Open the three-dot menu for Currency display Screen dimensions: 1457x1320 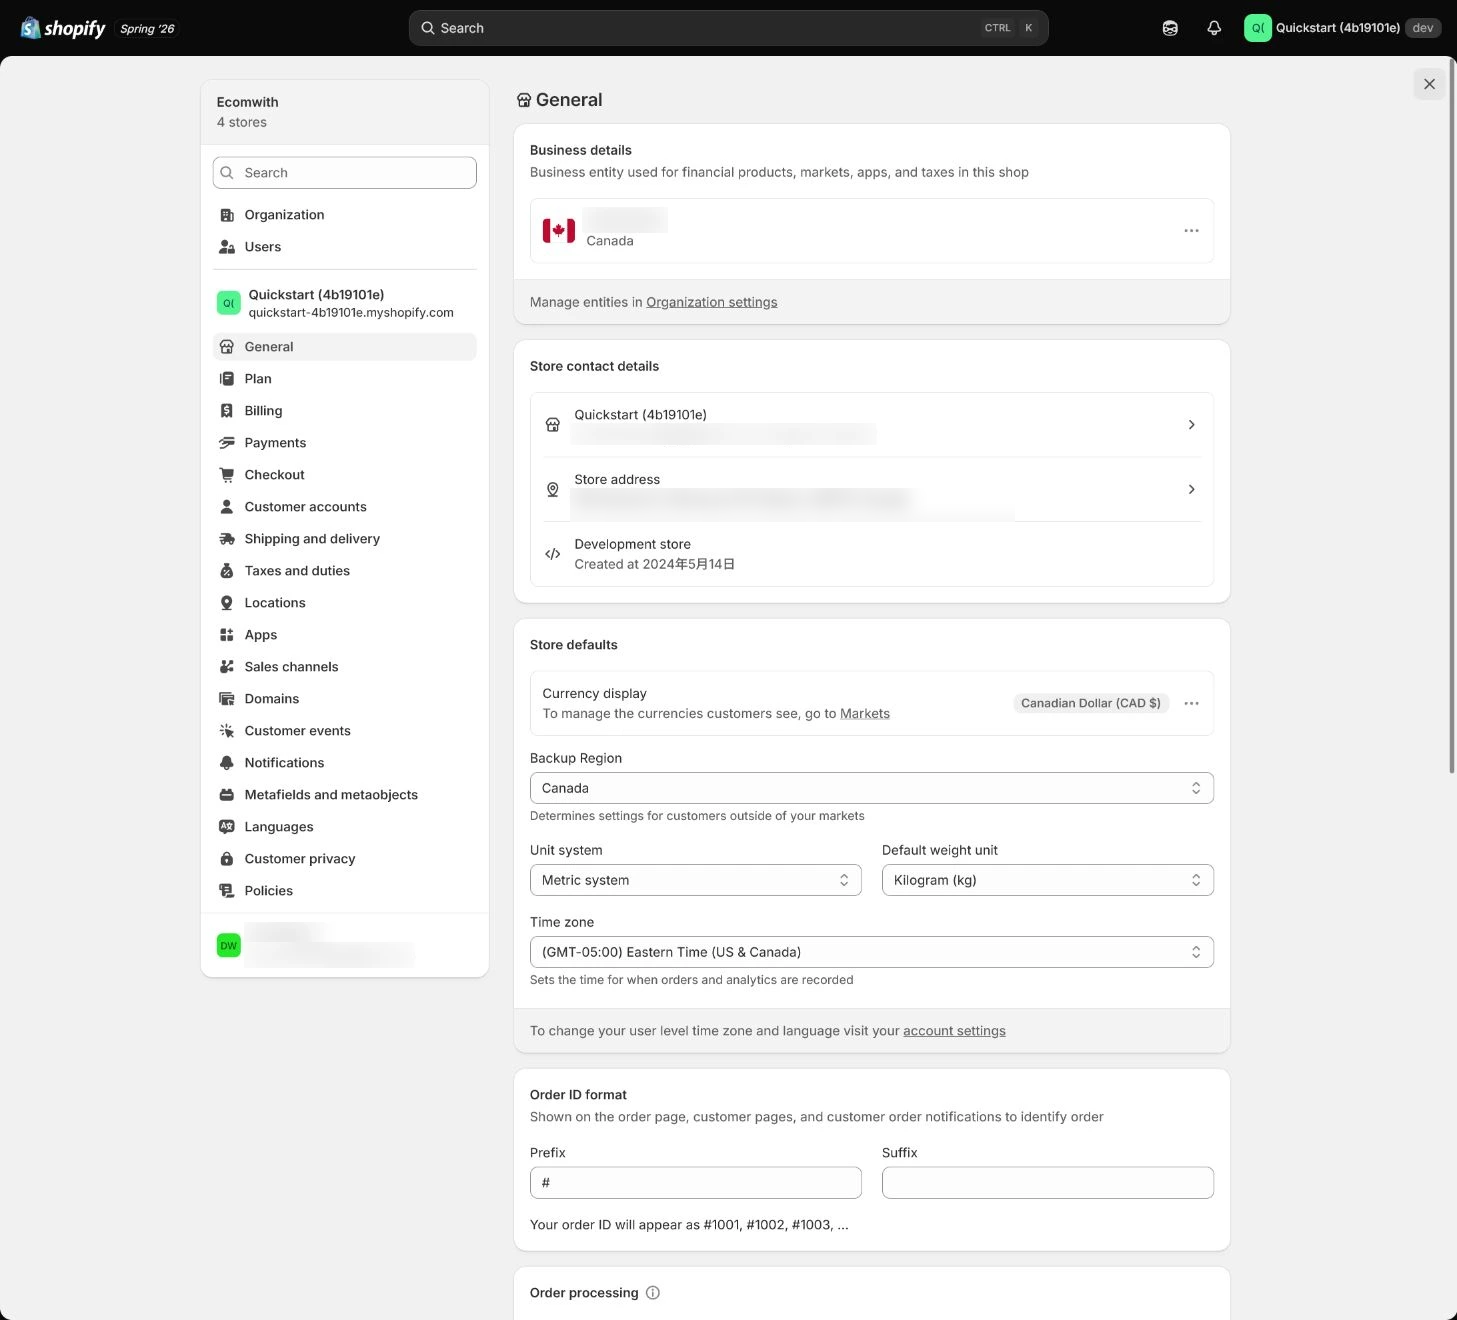pyautogui.click(x=1191, y=703)
